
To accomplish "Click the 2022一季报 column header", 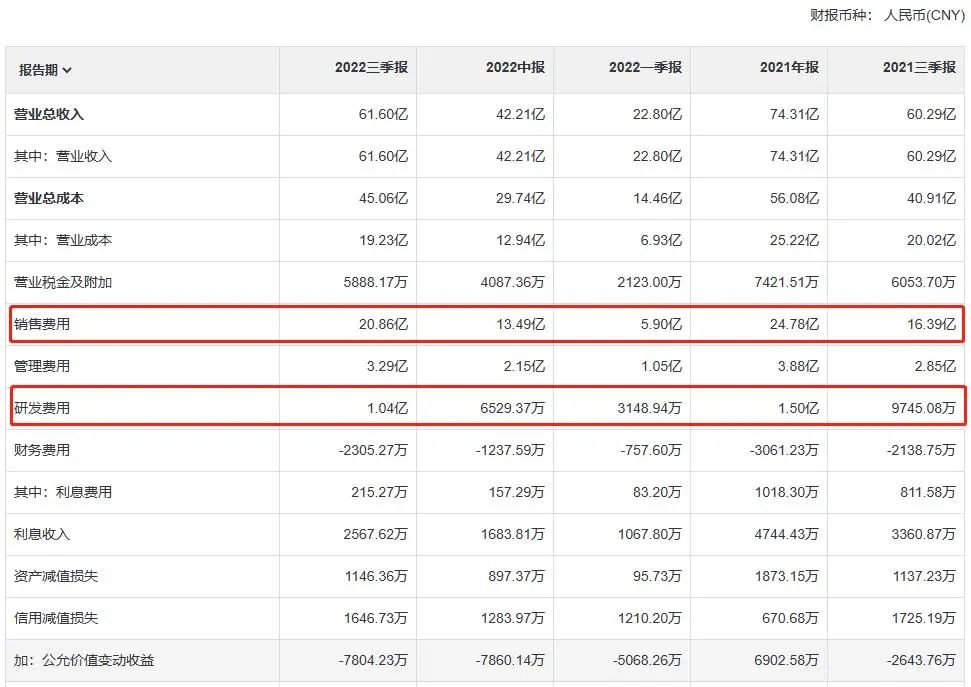I will pyautogui.click(x=645, y=68).
